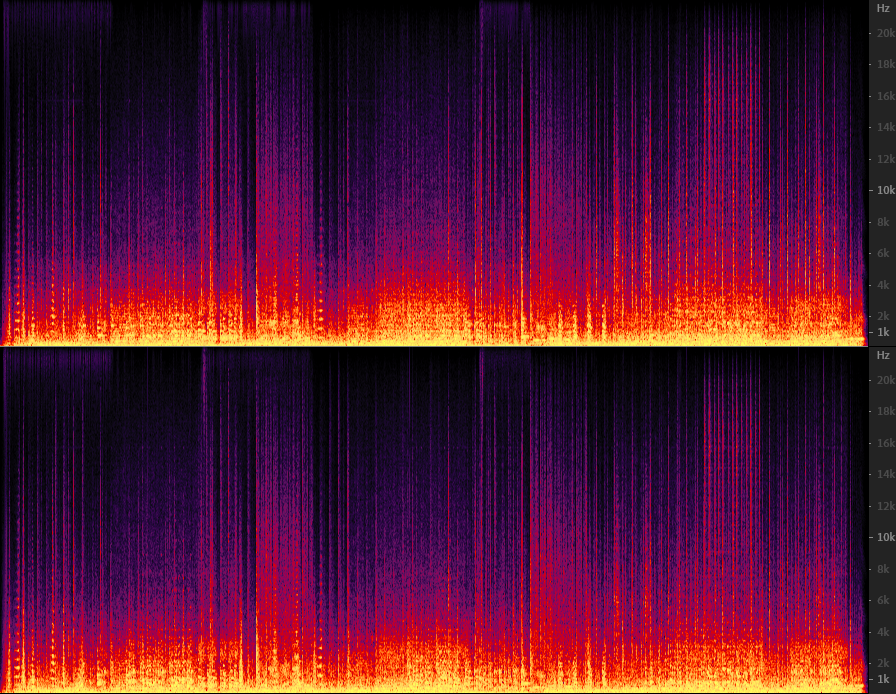Image resolution: width=896 pixels, height=694 pixels.
Task: Click the Hz label on bottom channel axis
Action: pos(883,355)
